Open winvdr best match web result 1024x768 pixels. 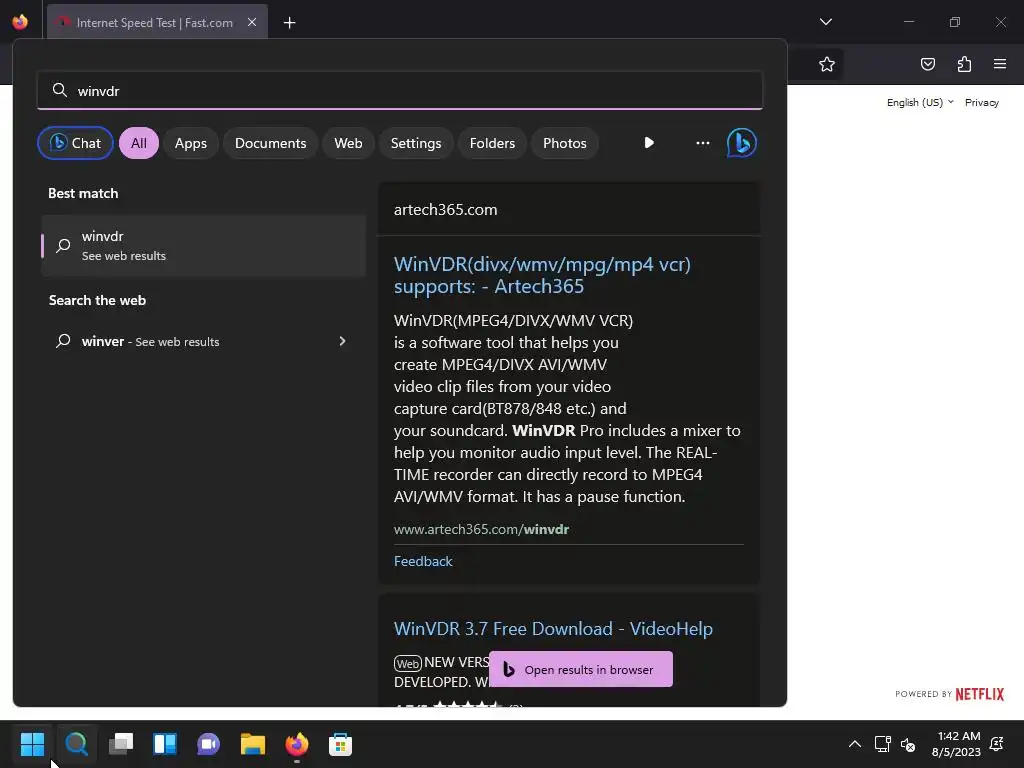204,246
